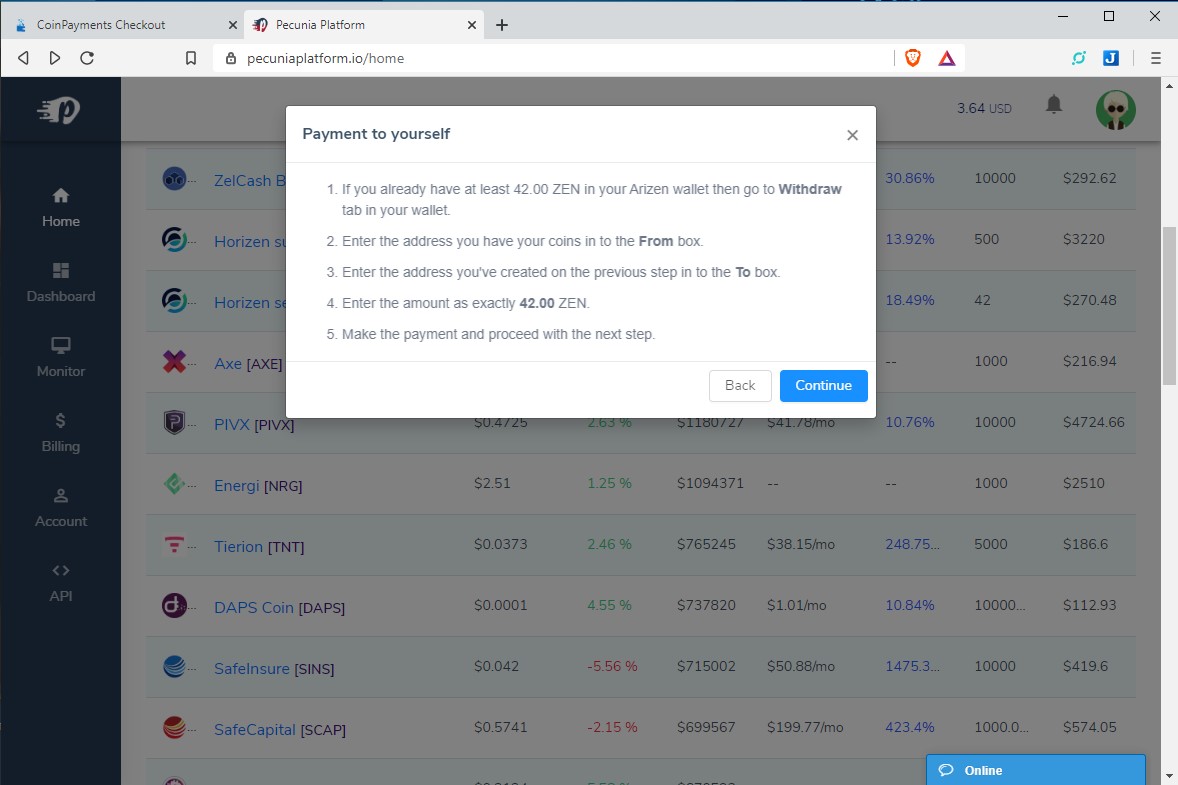Screen dimensions: 1178x785
Task: Click the Axe red X coin icon
Action: click(174, 361)
